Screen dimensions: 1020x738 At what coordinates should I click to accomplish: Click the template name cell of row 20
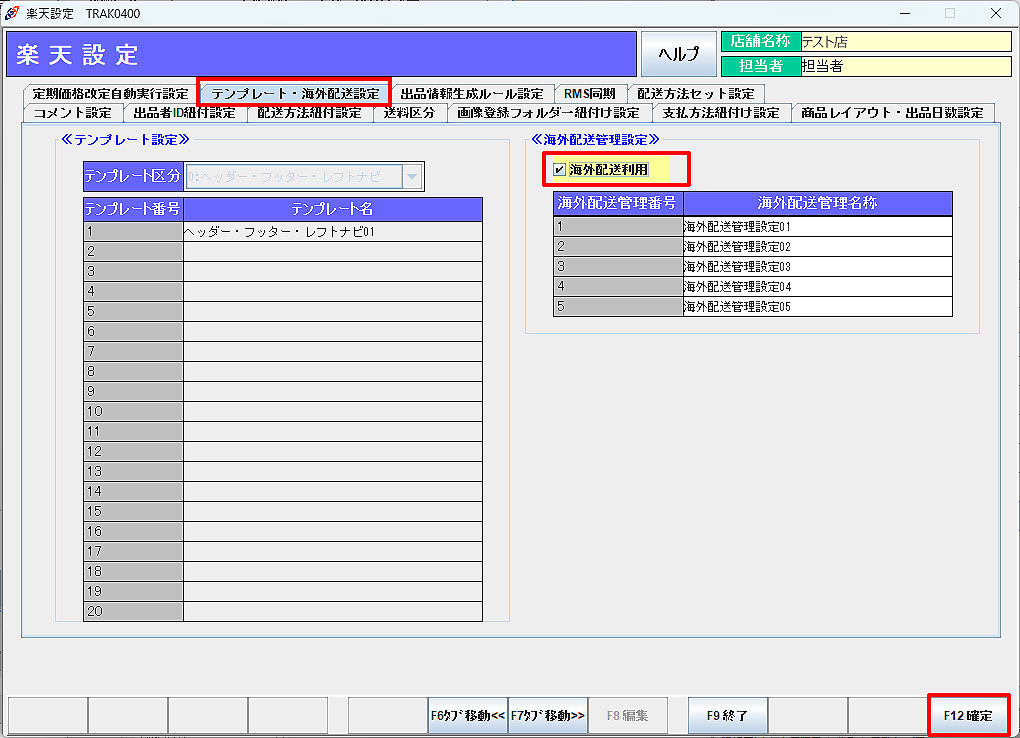[332, 611]
